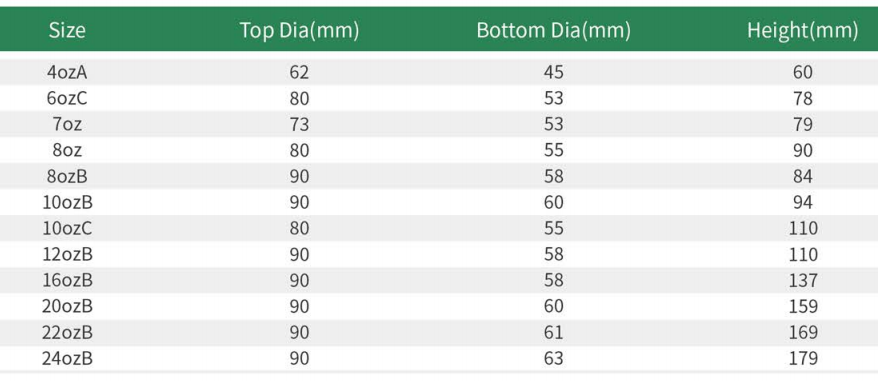The height and width of the screenshot is (381, 878).
Task: Select the 24ozB size cell
Action: tap(67, 359)
